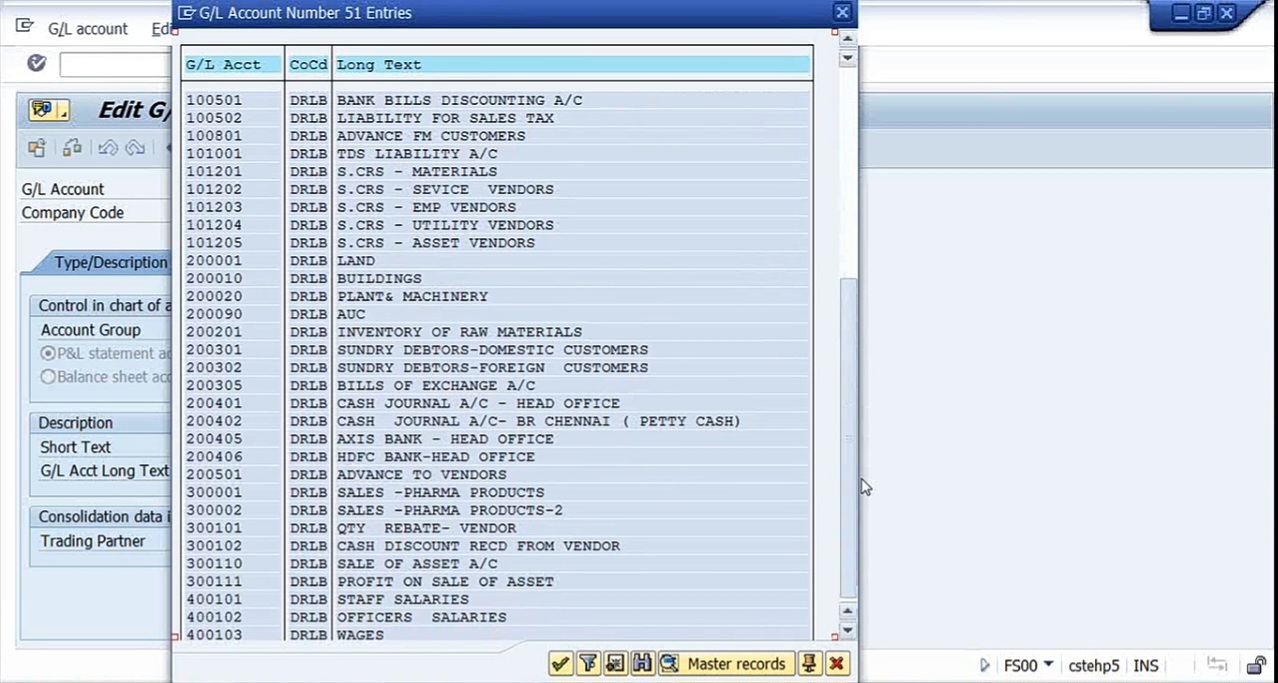
Task: Click the personal value list icon
Action: pos(615,664)
